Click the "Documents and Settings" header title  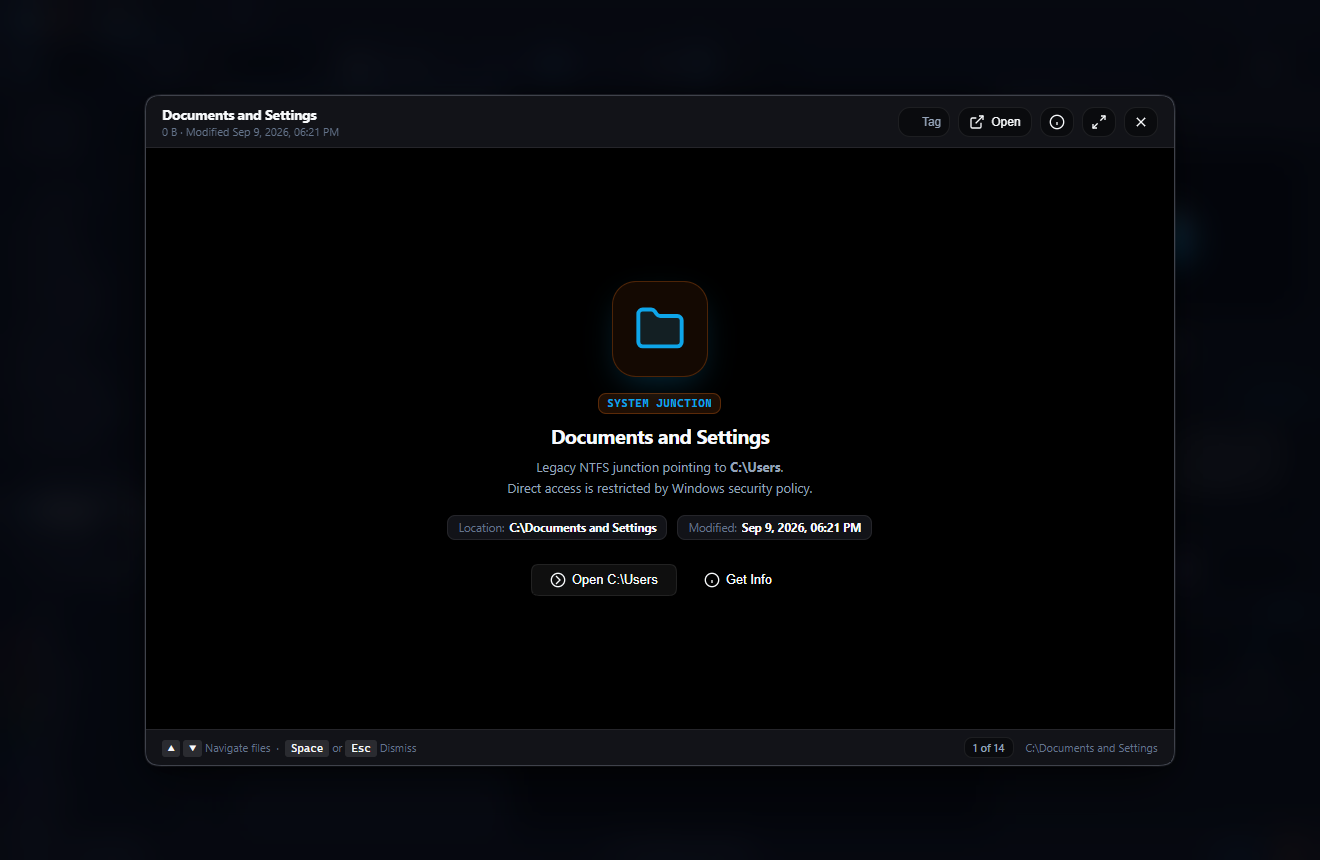pyautogui.click(x=240, y=115)
